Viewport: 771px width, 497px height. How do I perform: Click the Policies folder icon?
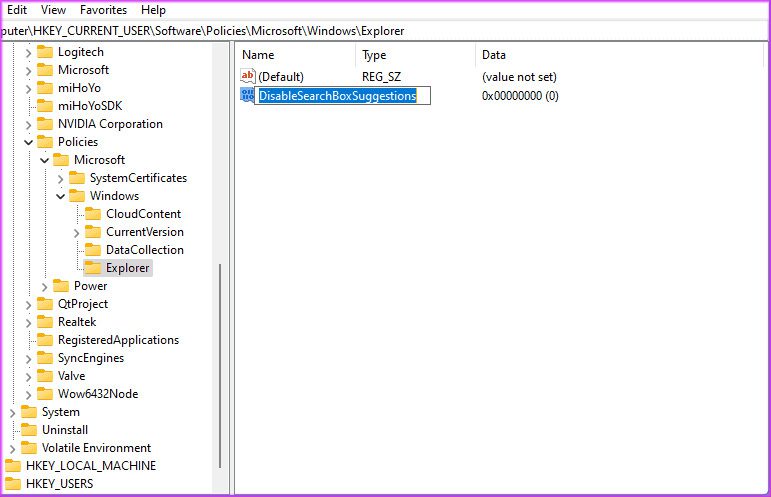(x=45, y=142)
